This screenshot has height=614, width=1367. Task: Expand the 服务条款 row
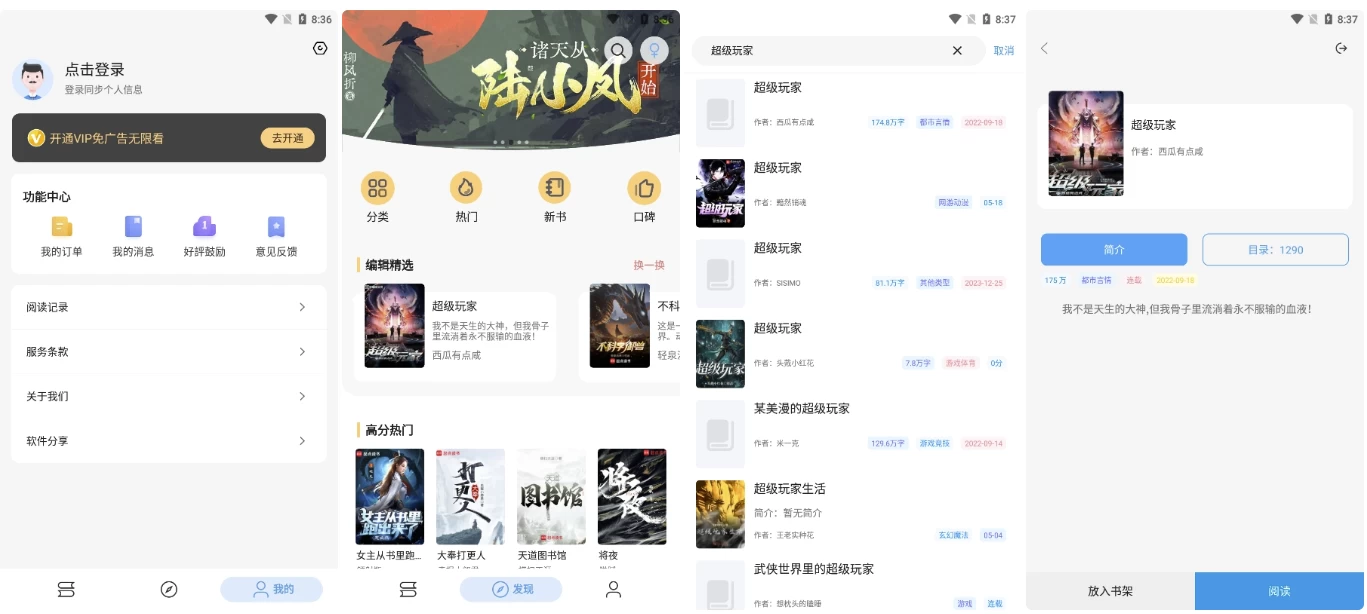pos(168,352)
